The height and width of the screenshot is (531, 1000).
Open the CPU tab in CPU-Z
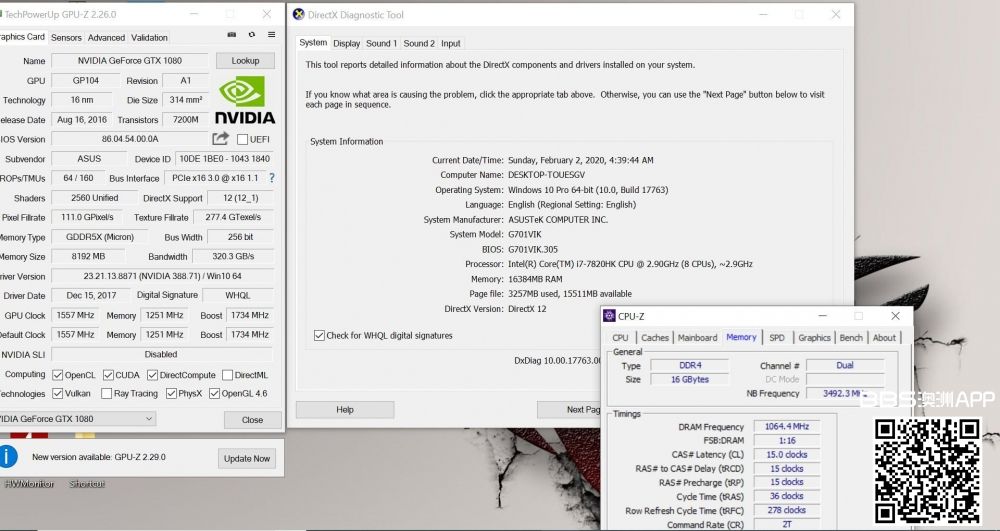[620, 338]
